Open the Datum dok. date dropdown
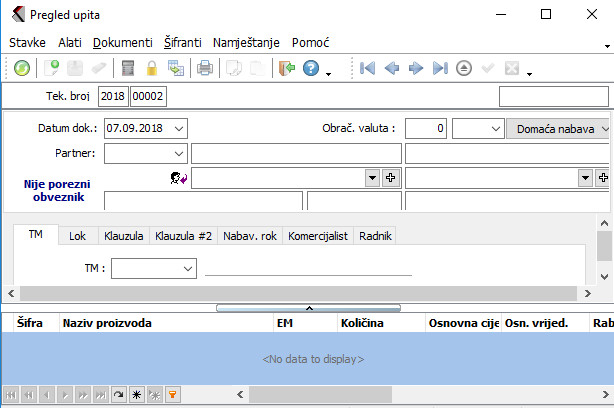This screenshot has height=408, width=614. click(x=178, y=129)
